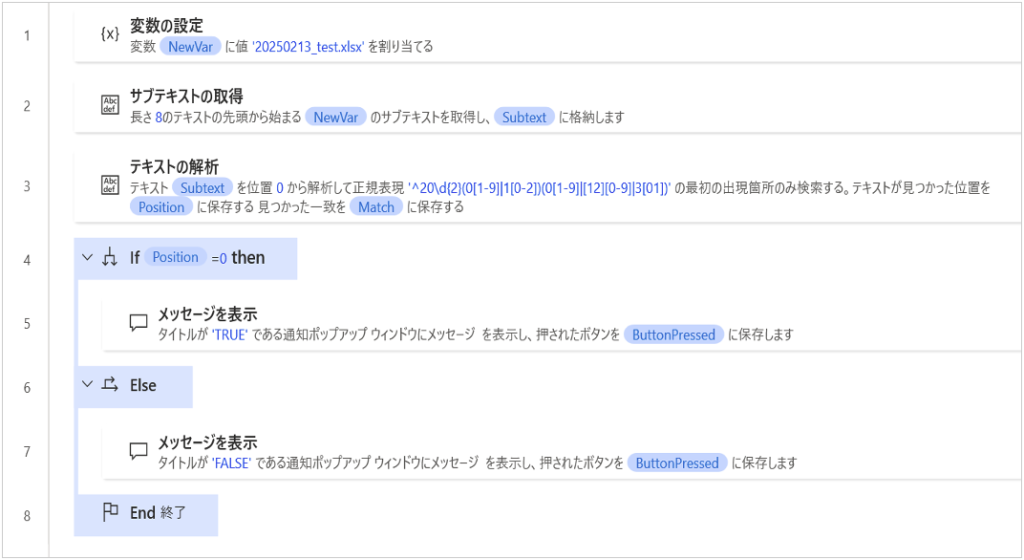Image resolution: width=1024 pixels, height=560 pixels.
Task: Click the regular expression text in テキストの解析
Action: click(x=539, y=187)
